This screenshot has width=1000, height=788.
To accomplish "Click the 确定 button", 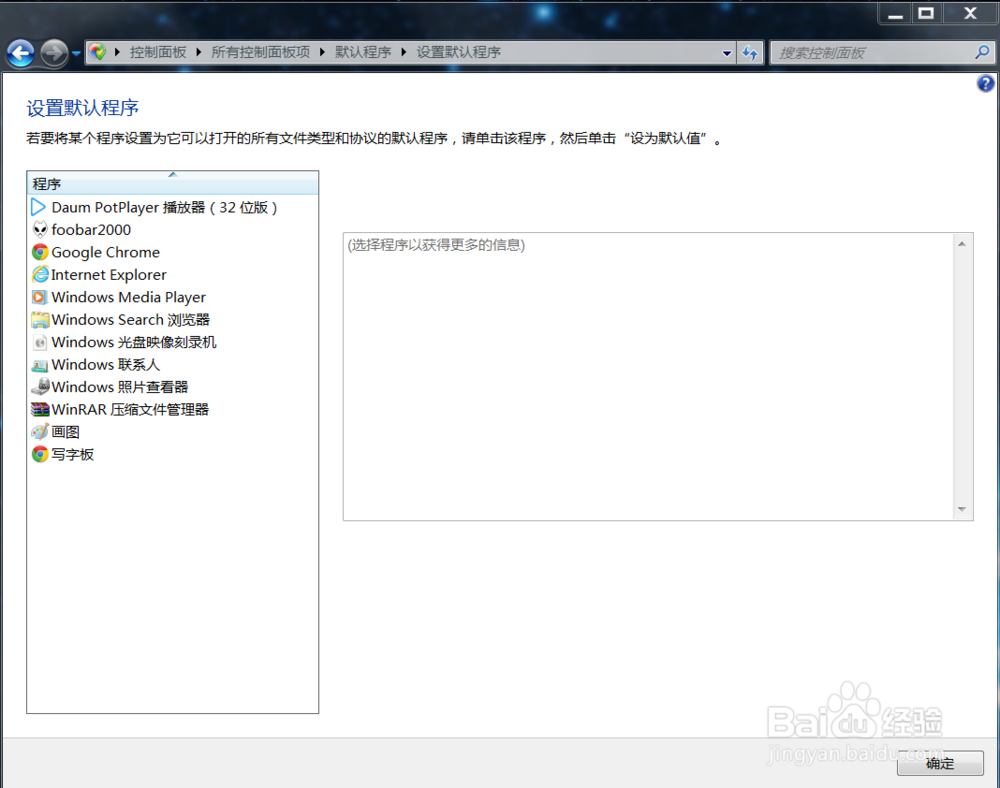I will point(940,763).
